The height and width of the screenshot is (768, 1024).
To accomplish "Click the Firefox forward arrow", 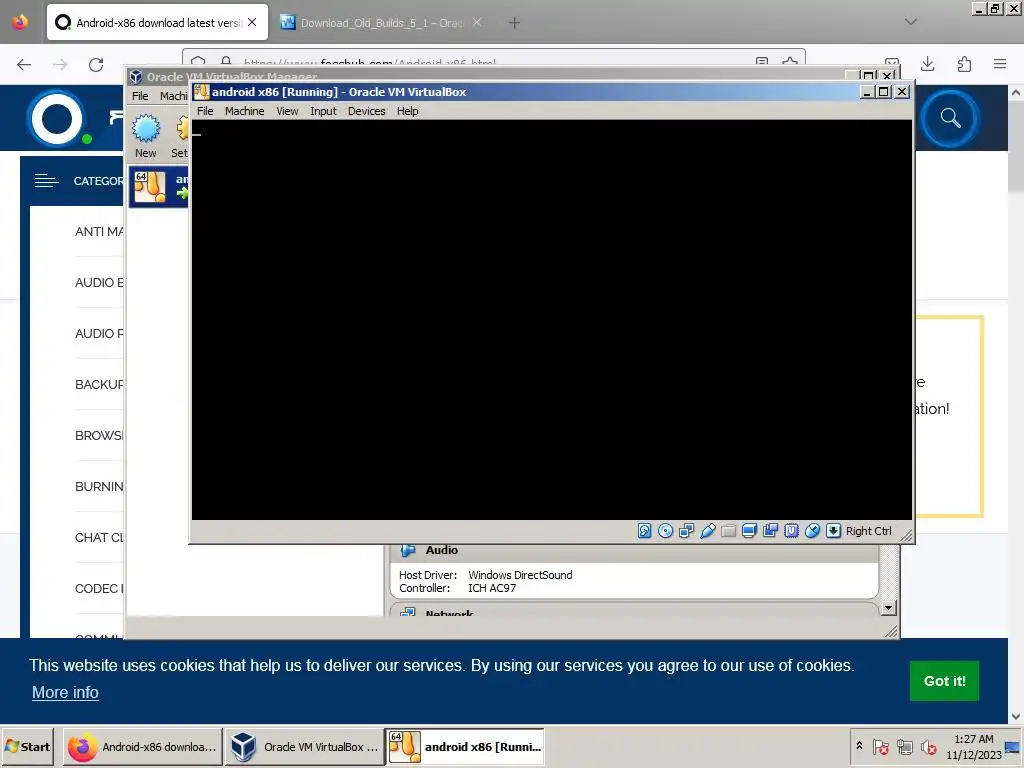I will tap(60, 64).
